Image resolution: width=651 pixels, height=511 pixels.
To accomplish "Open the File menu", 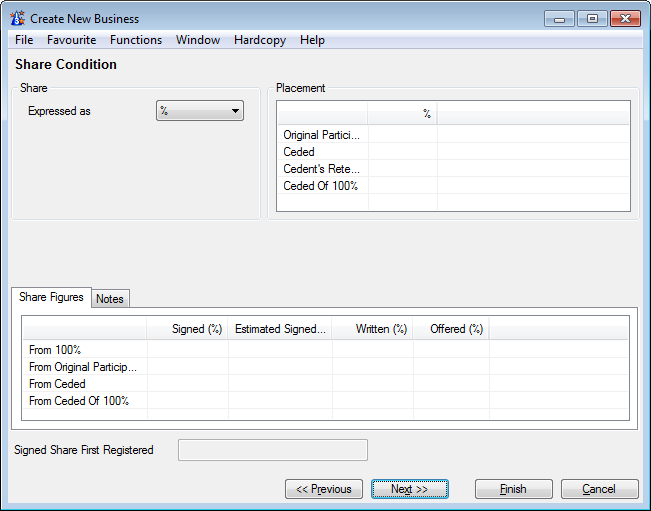I will point(24,40).
